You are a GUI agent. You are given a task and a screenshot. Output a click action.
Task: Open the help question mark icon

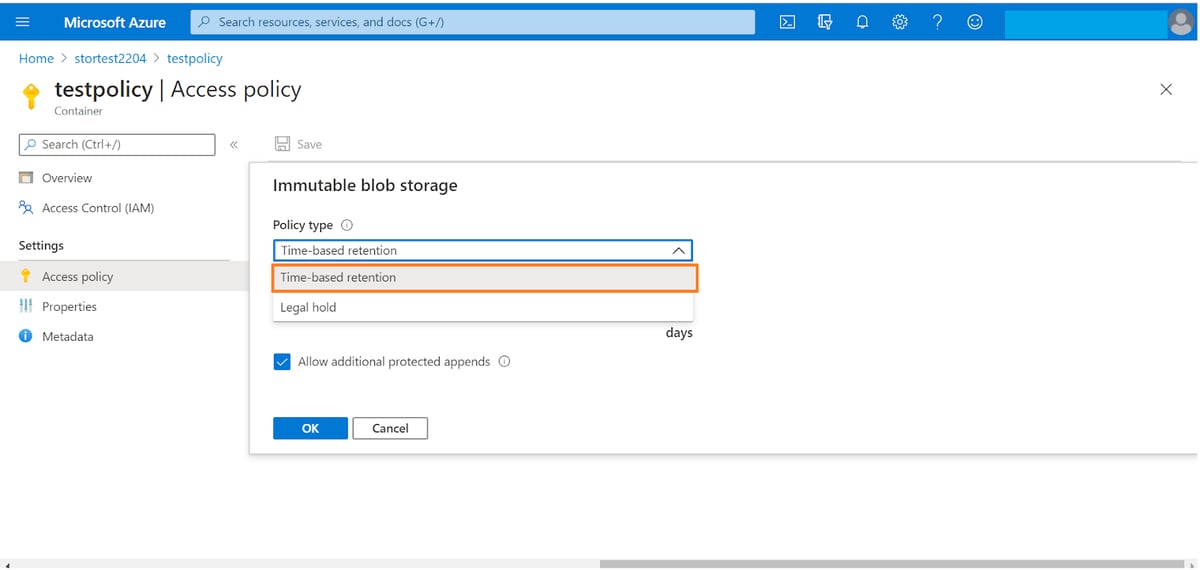tap(937, 22)
